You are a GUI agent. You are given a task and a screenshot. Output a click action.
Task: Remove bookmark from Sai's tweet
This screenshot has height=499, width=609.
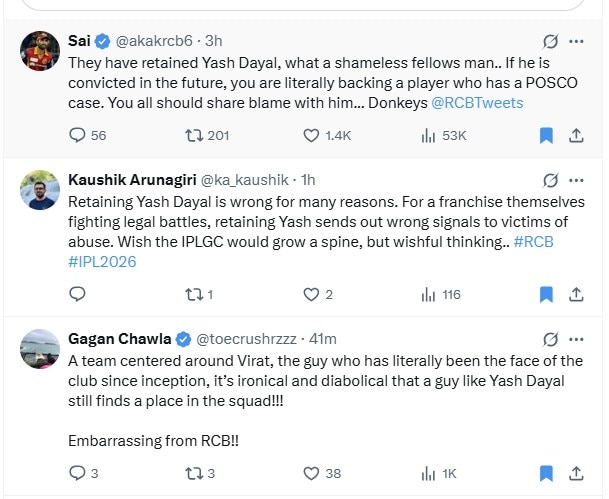547,135
